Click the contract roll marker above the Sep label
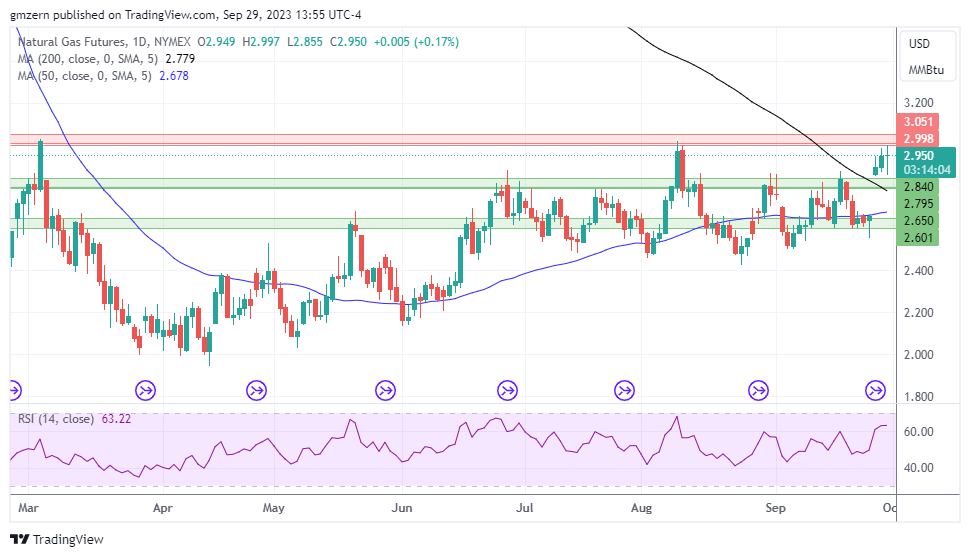Viewport: 970px width, 557px height. pos(758,391)
